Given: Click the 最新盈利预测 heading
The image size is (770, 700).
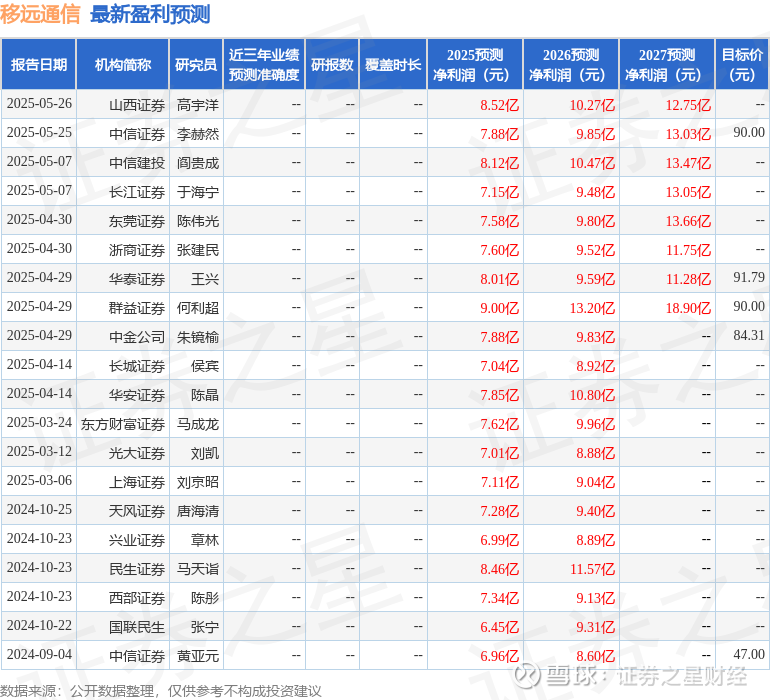Looking at the screenshot, I should (150, 14).
